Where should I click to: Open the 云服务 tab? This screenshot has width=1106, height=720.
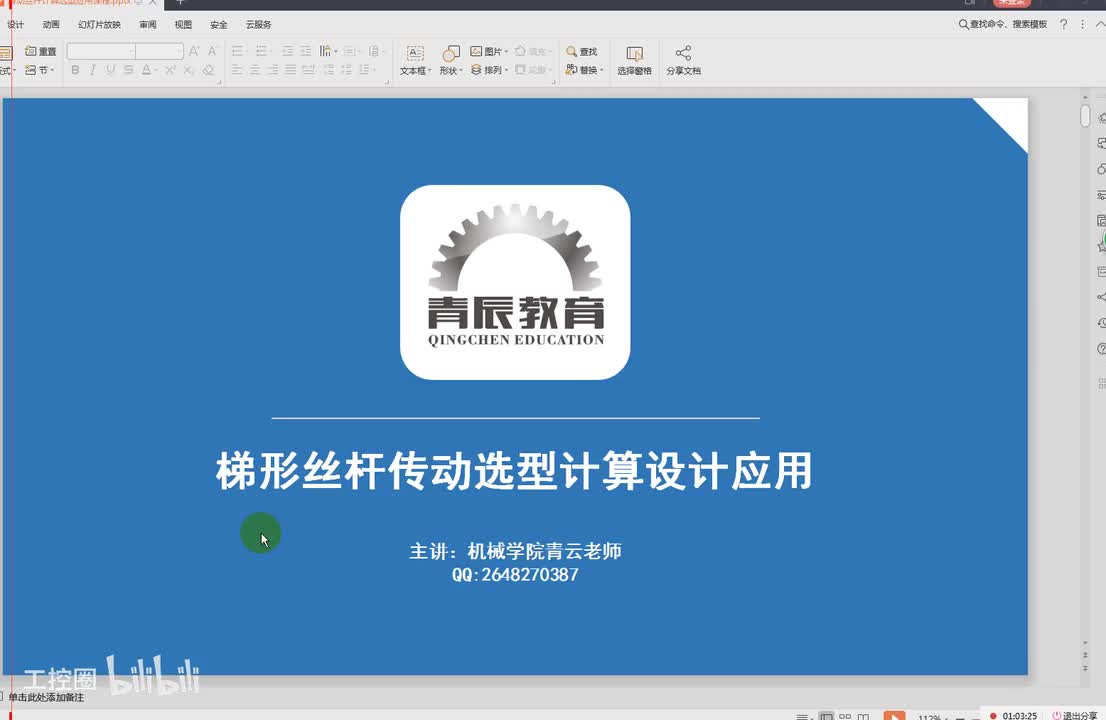(x=259, y=25)
